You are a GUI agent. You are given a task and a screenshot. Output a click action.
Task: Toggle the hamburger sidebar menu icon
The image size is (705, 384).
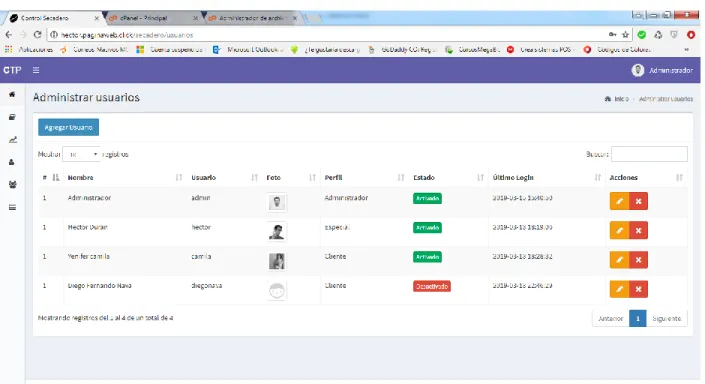point(36,70)
